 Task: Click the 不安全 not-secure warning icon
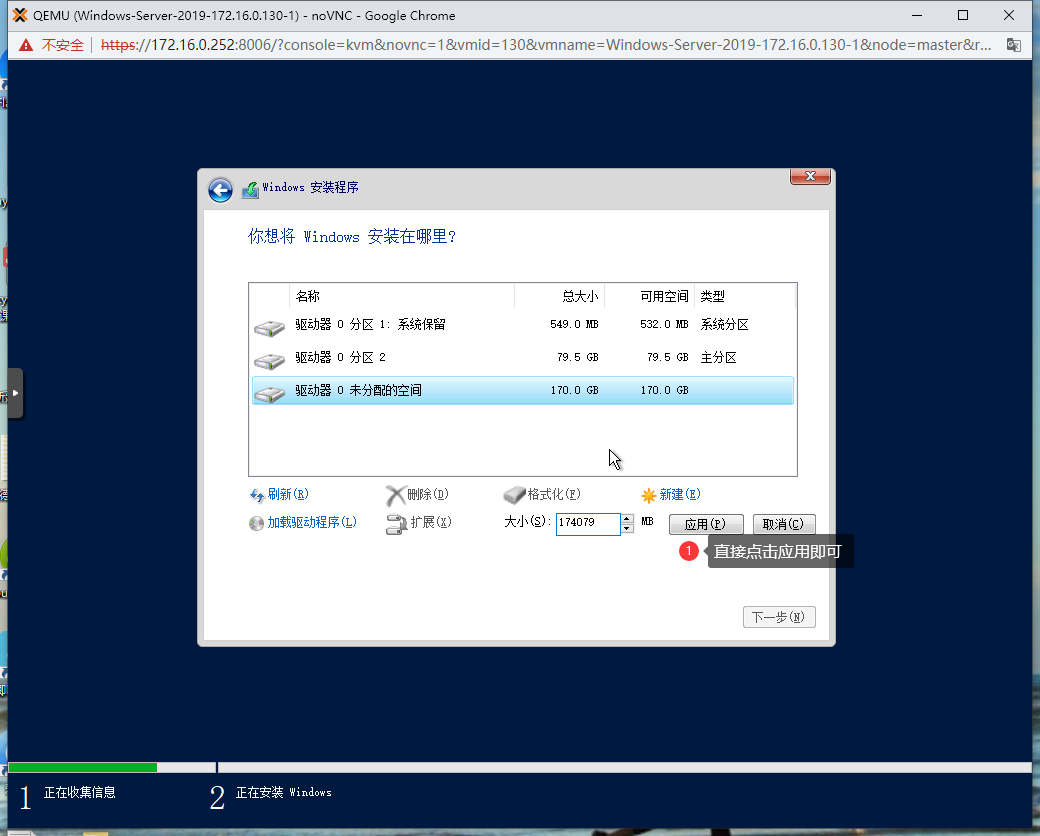[26, 45]
